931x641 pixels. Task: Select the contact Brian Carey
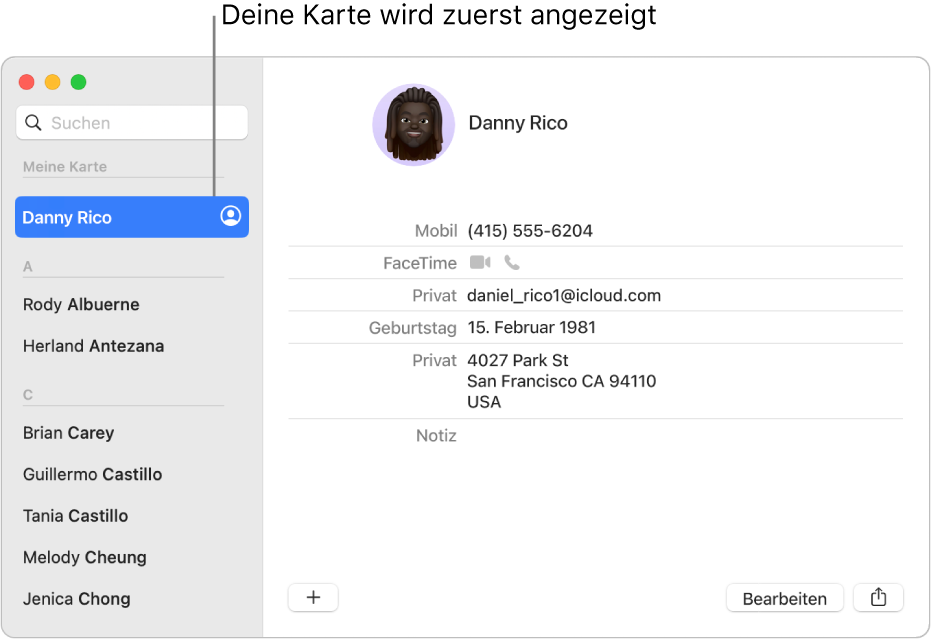68,433
